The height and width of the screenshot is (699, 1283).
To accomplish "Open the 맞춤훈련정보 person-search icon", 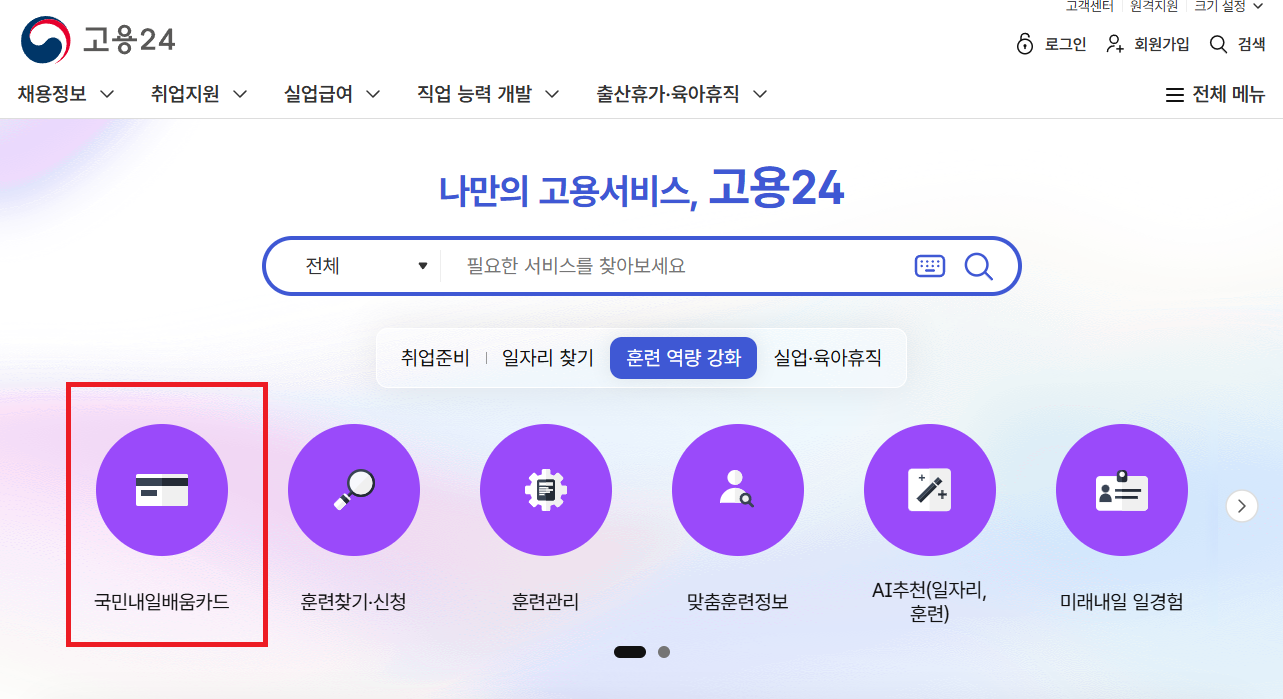I will click(x=738, y=490).
